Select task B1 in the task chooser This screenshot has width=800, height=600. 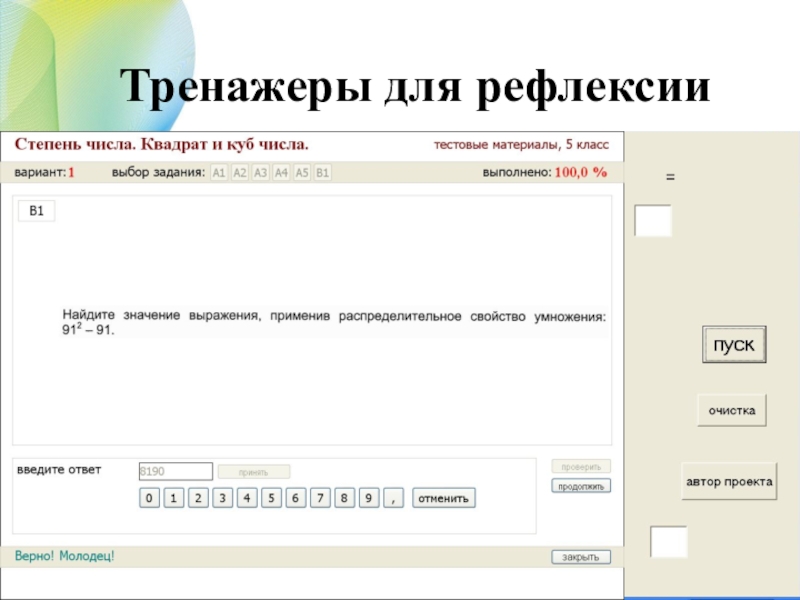tap(322, 172)
